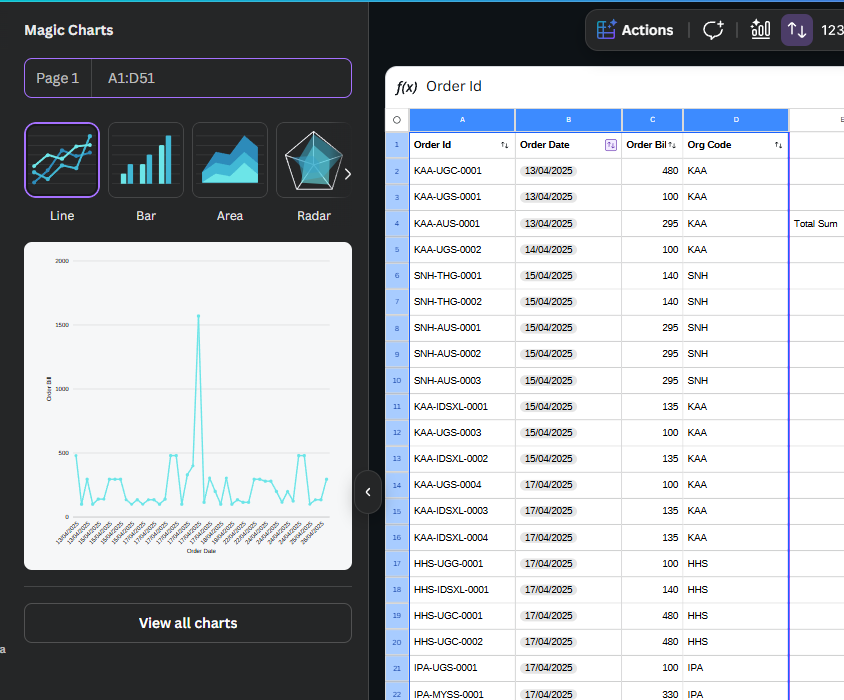
Task: Open the Org Code column sort dropdown
Action: (778, 145)
